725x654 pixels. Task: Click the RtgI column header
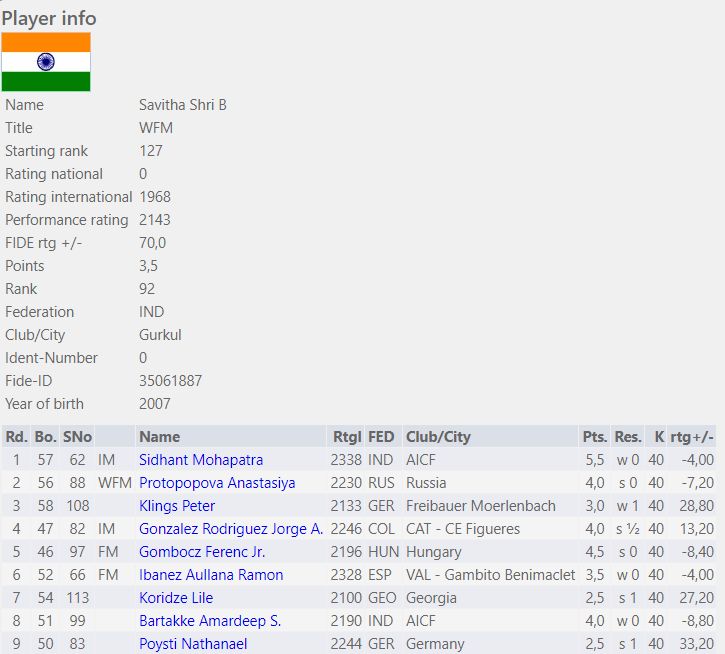[x=345, y=437]
